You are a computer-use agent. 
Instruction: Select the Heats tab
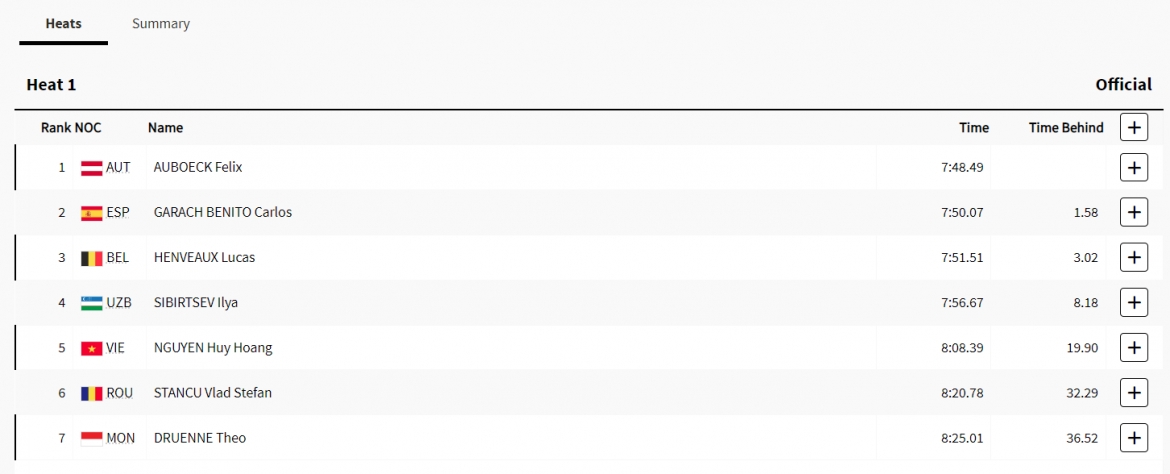point(63,24)
